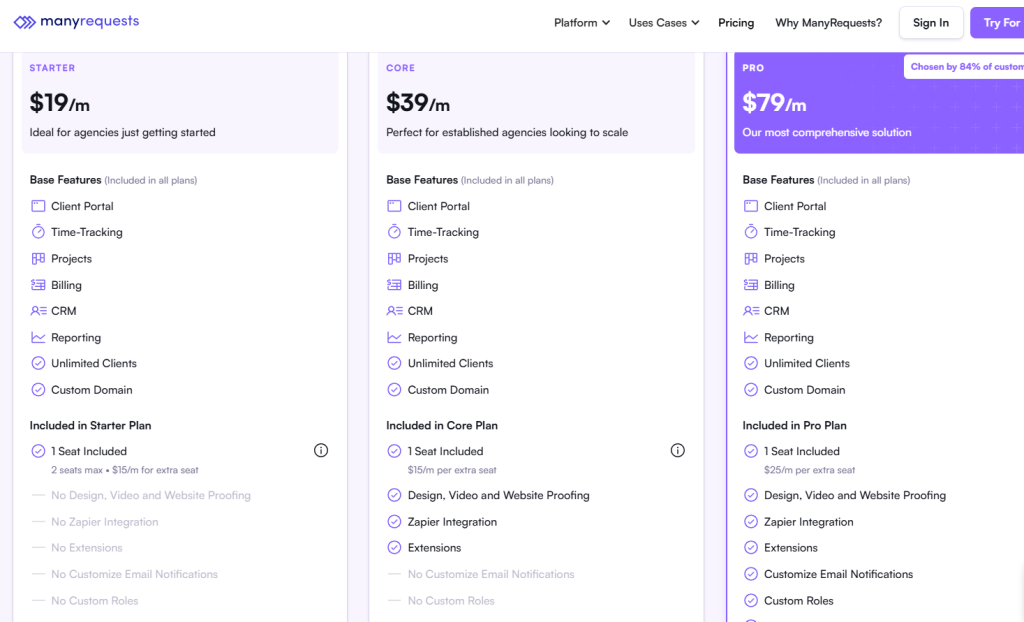
Task: Click the ManyRequests logo icon
Action: click(24, 22)
